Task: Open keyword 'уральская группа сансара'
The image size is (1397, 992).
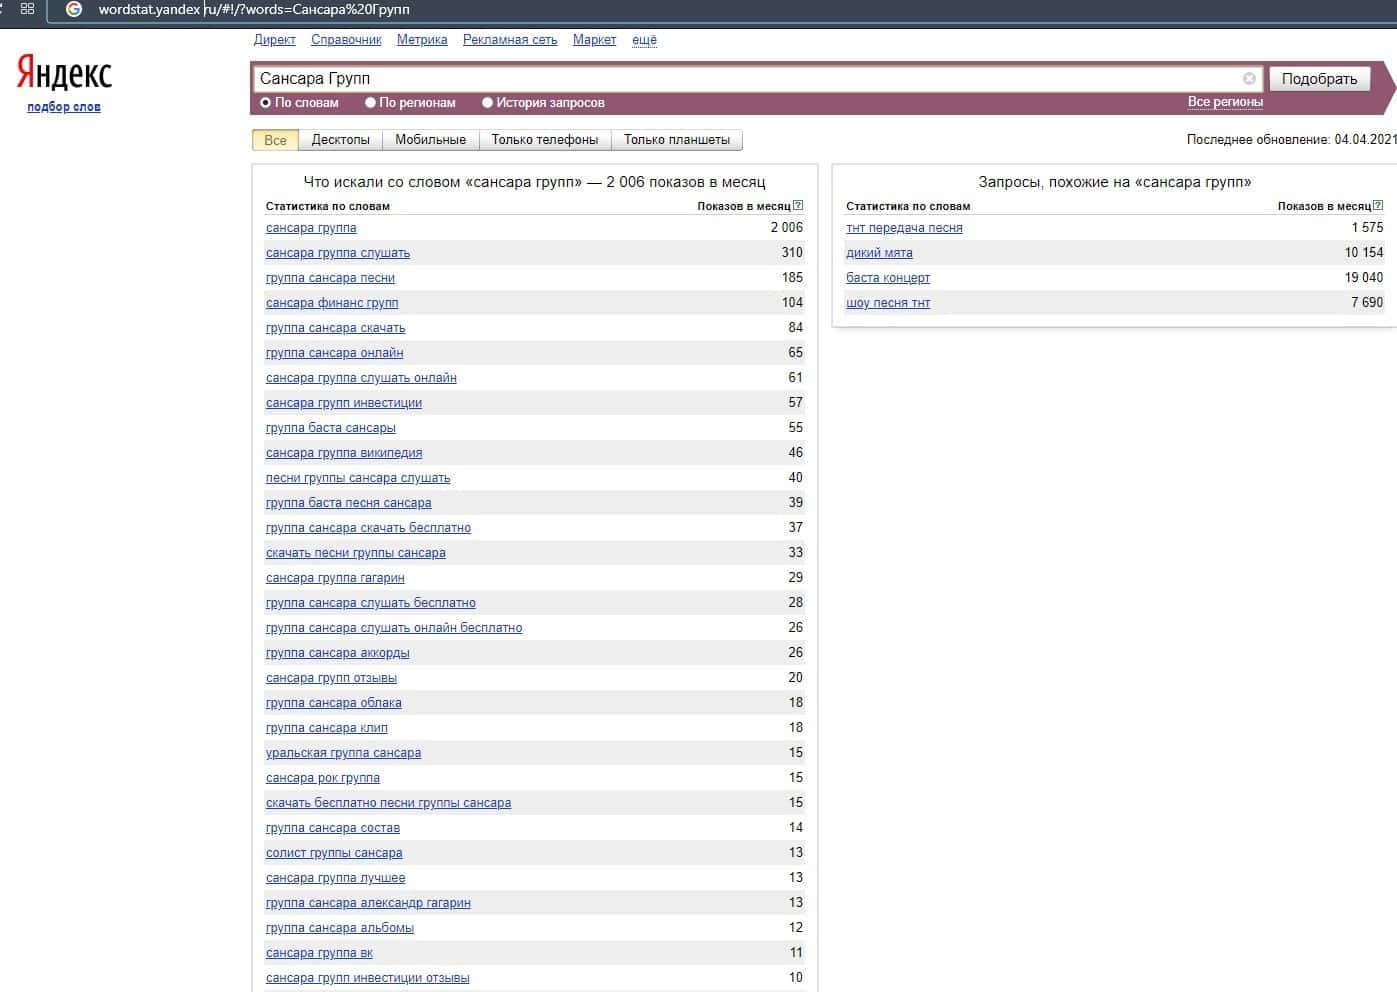Action: [343, 753]
